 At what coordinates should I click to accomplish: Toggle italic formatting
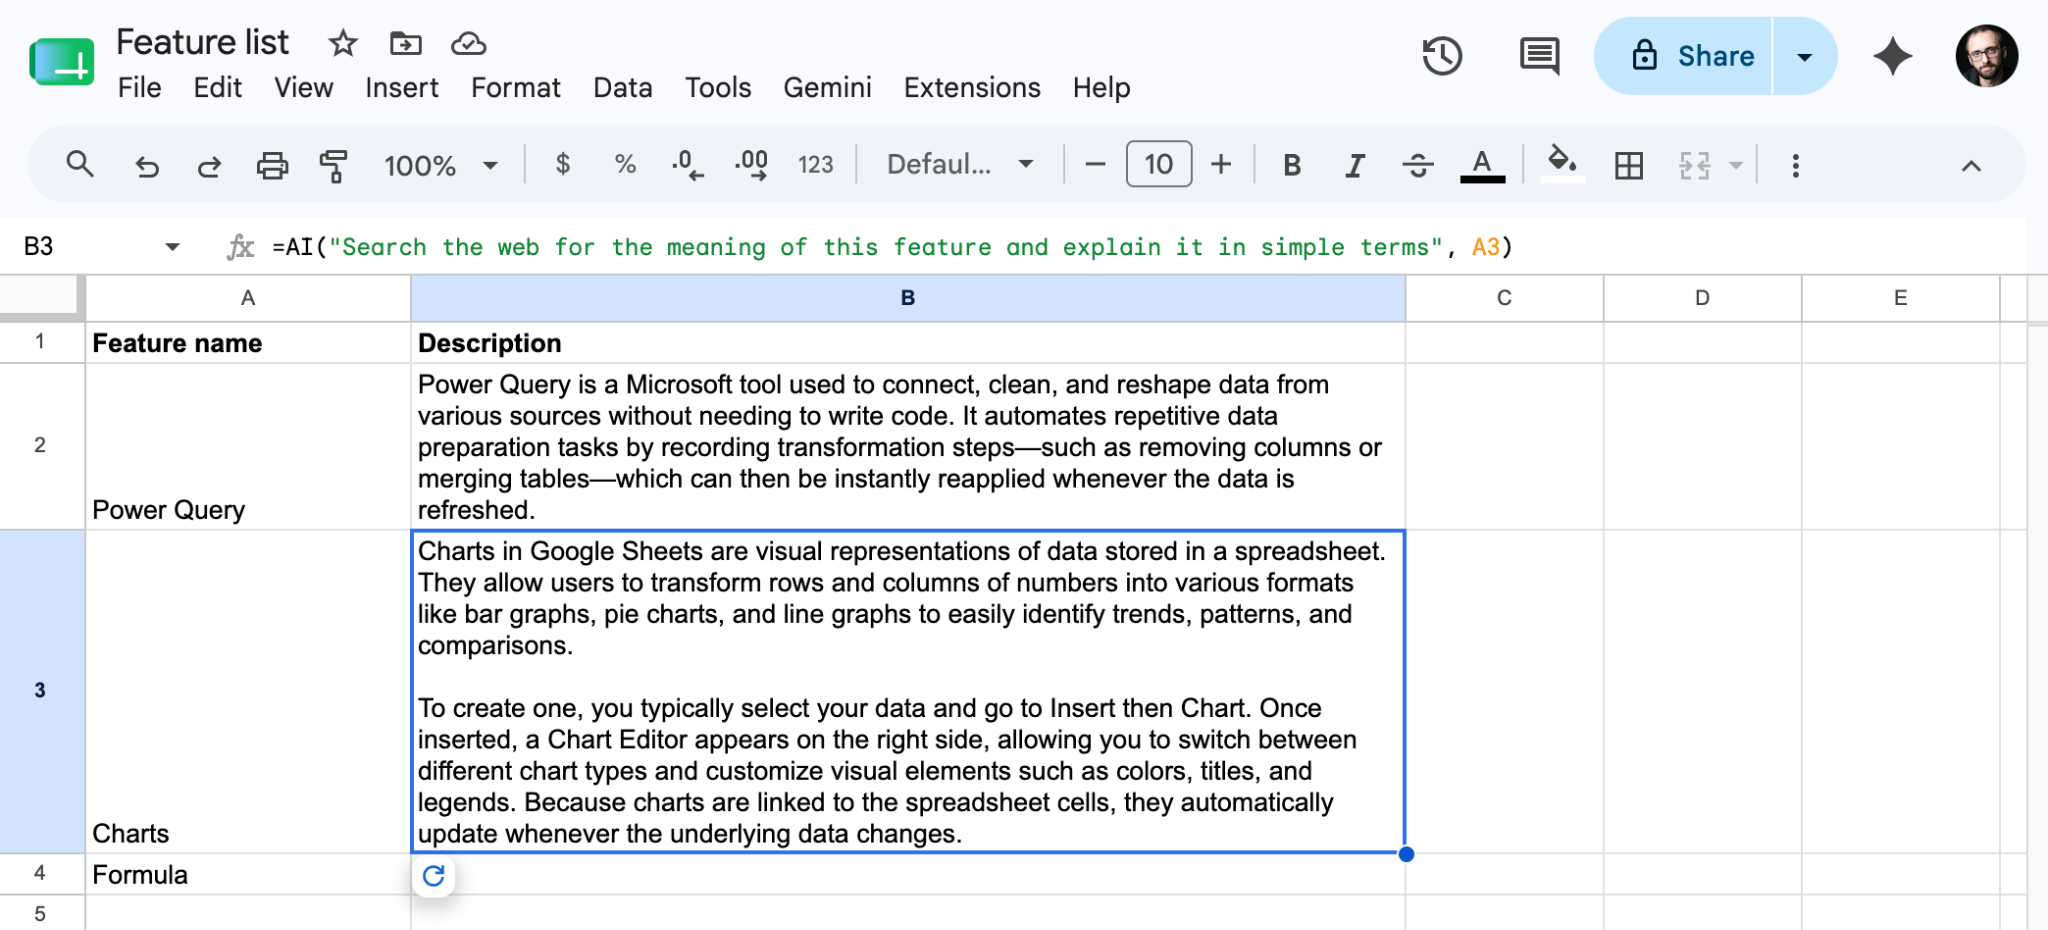1355,165
